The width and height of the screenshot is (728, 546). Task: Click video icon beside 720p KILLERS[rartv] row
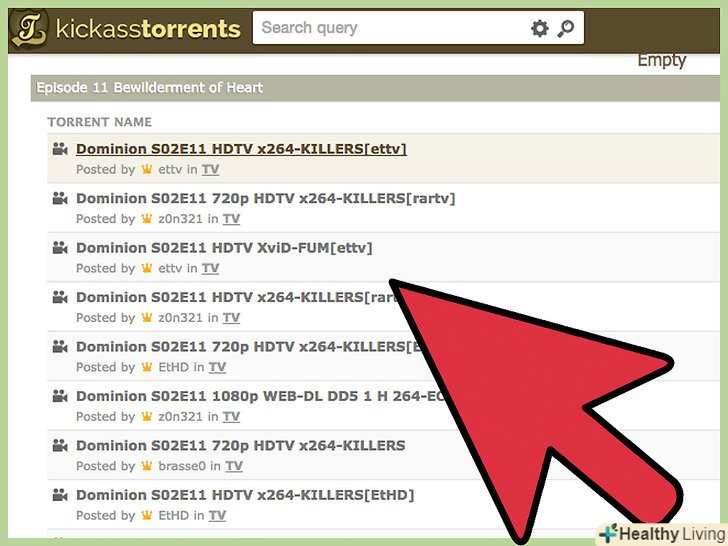pyautogui.click(x=60, y=199)
